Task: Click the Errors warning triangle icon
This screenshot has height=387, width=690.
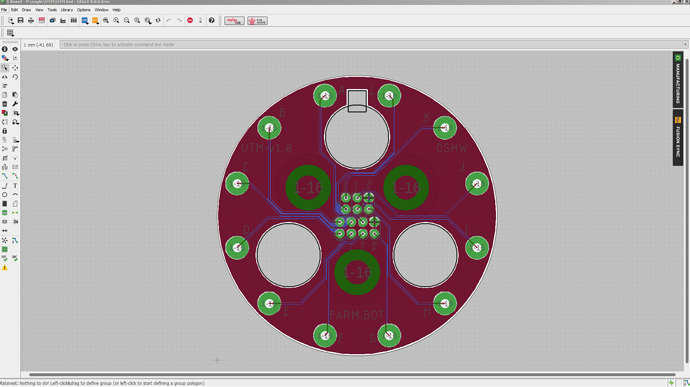Action: [5, 268]
